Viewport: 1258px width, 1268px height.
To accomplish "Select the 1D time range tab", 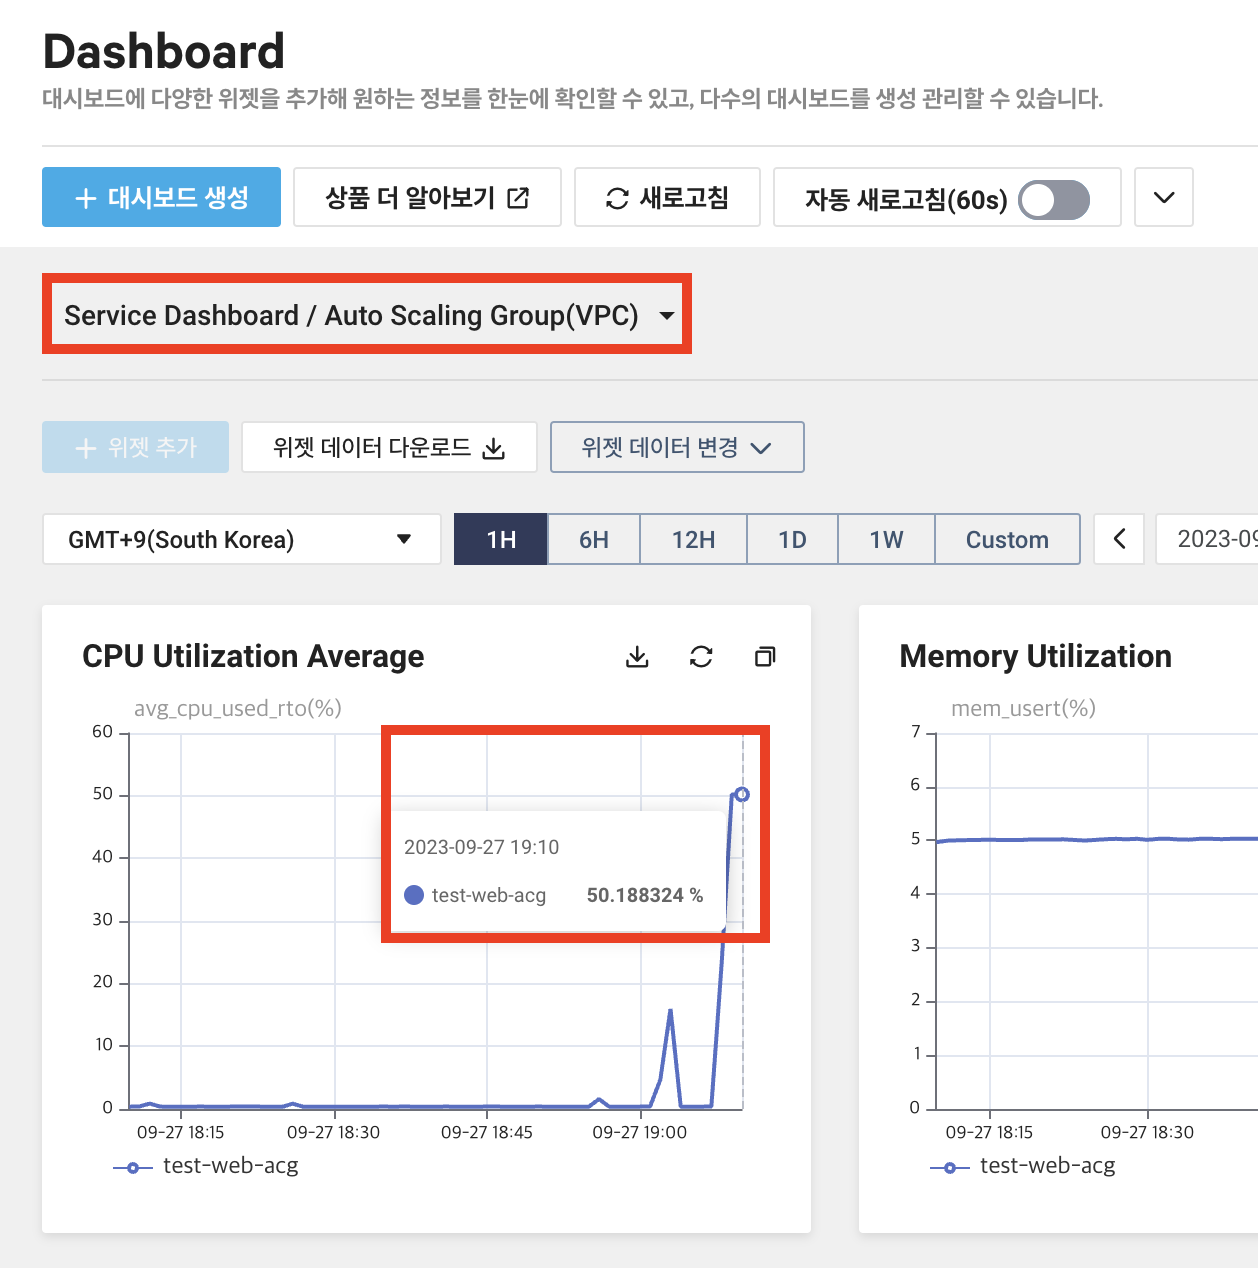I will point(792,539).
